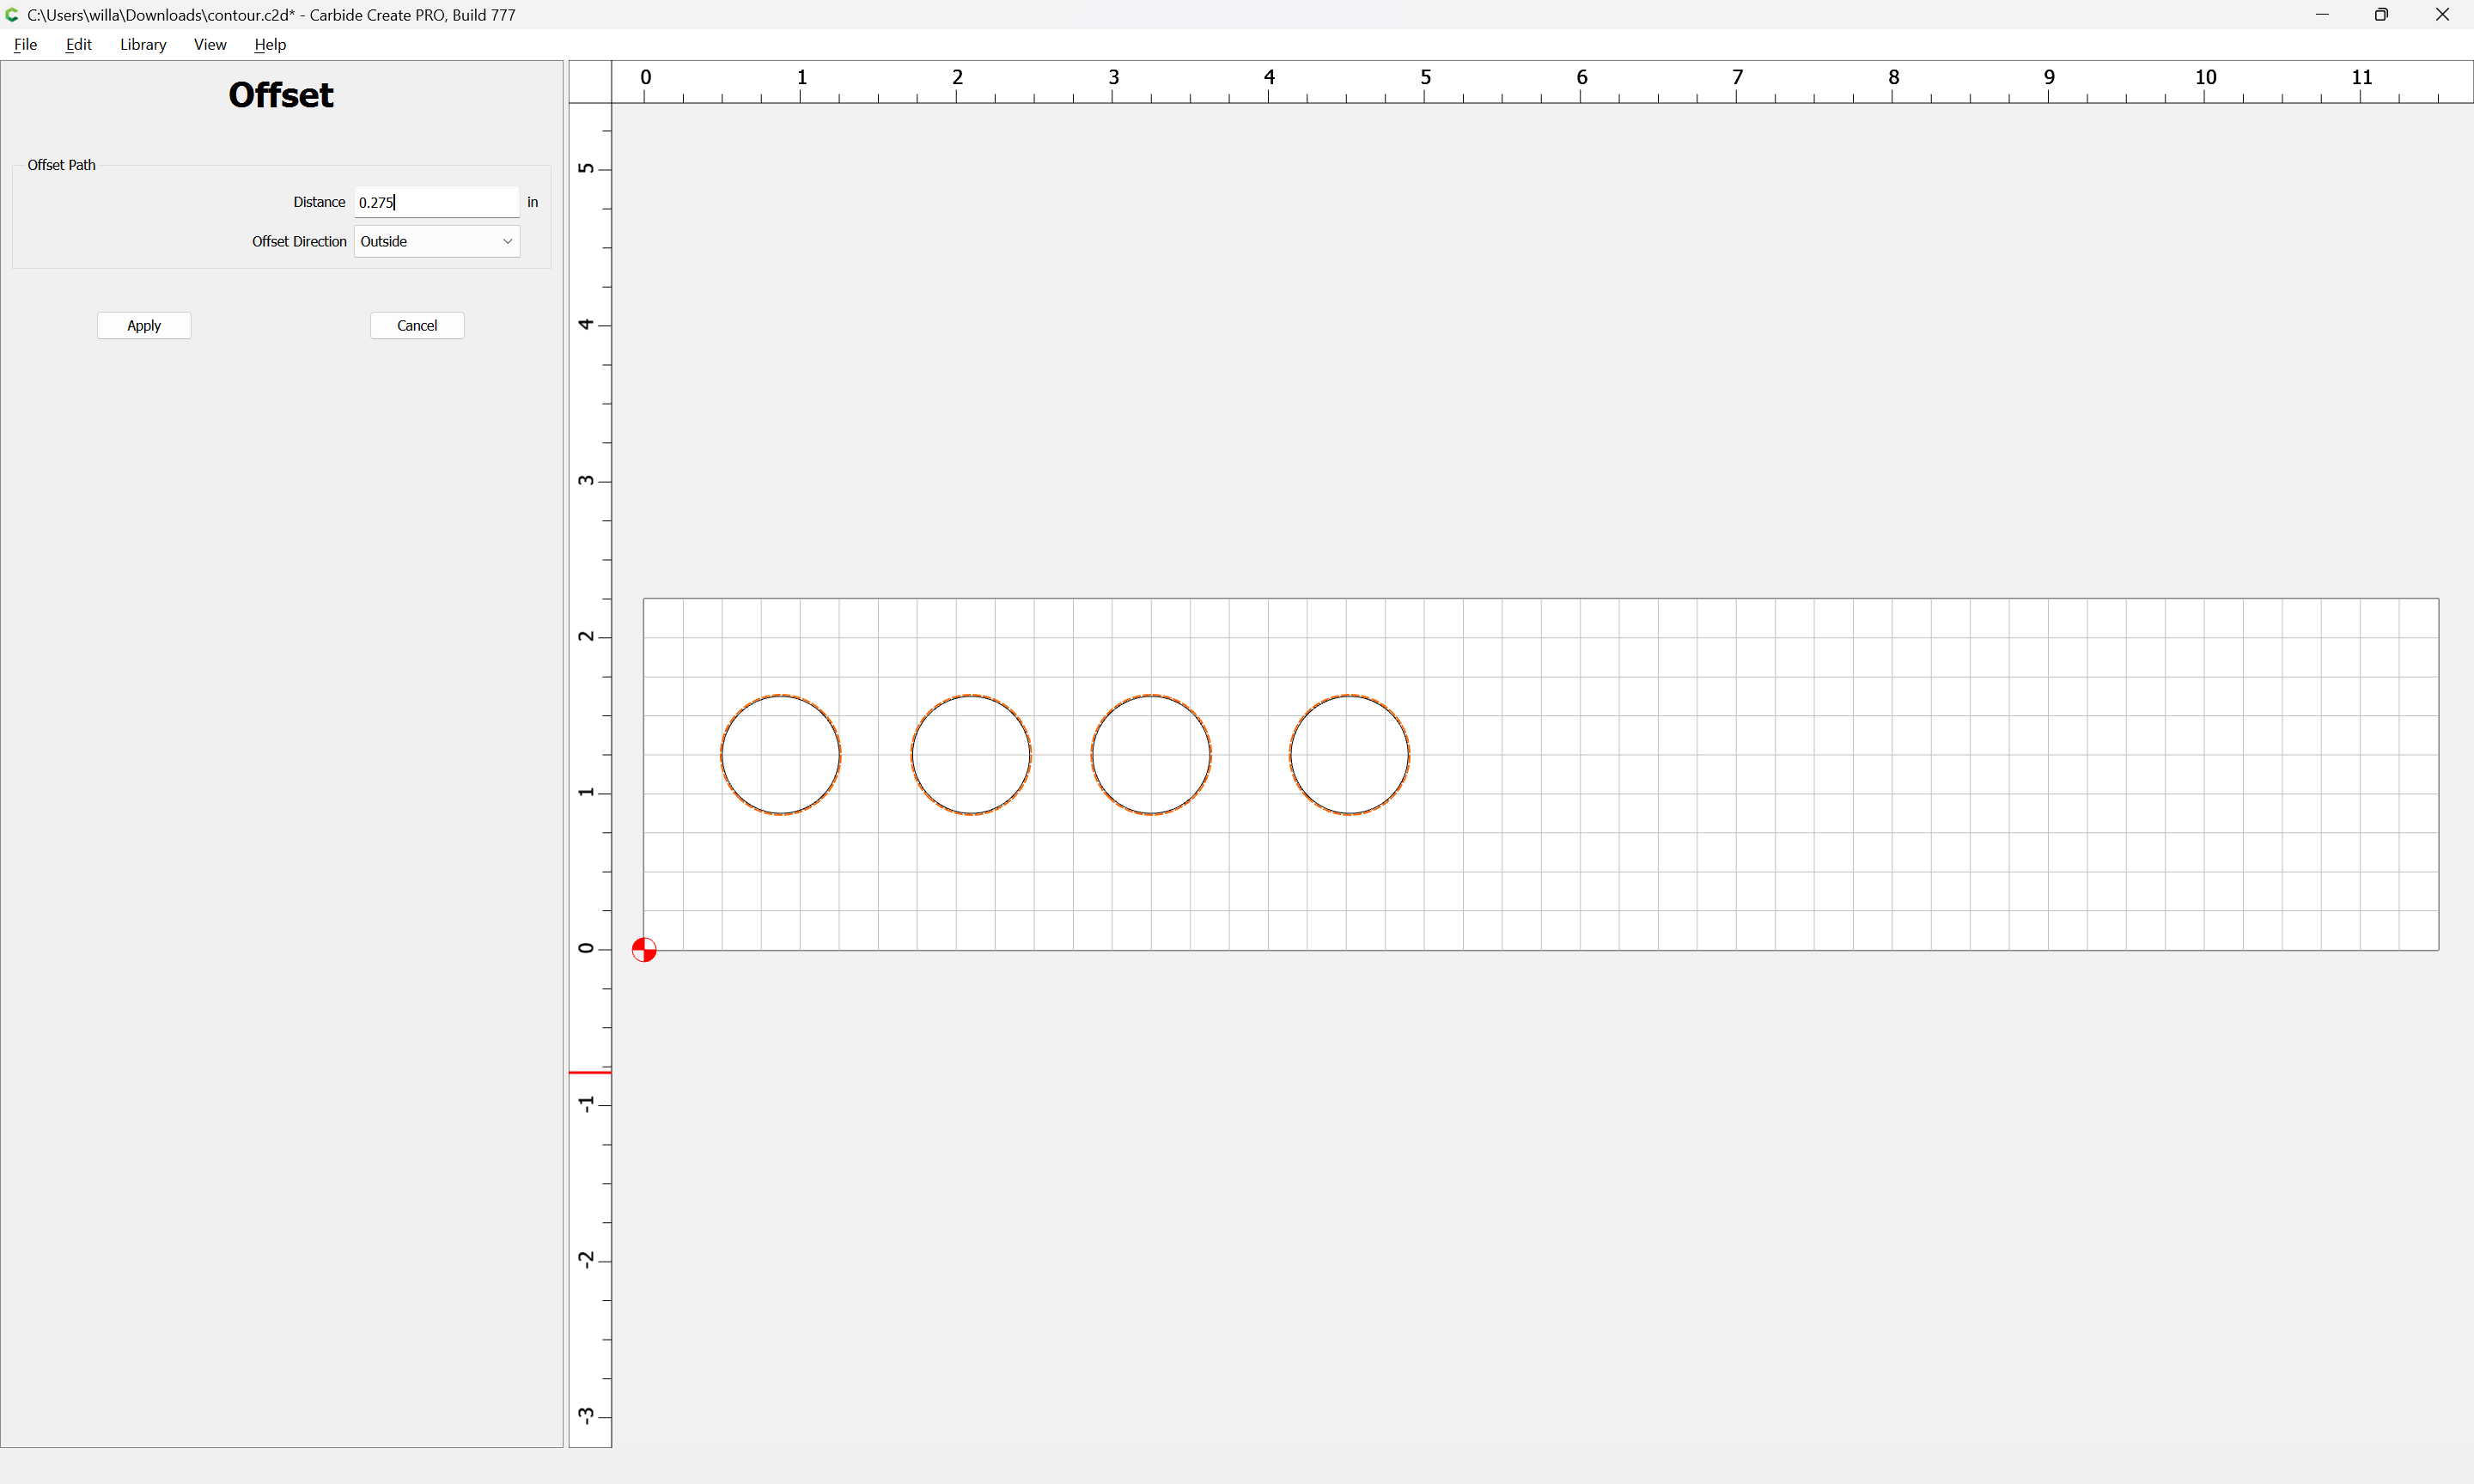Restore down the application window
This screenshot has height=1484, width=2474.
click(x=2381, y=15)
